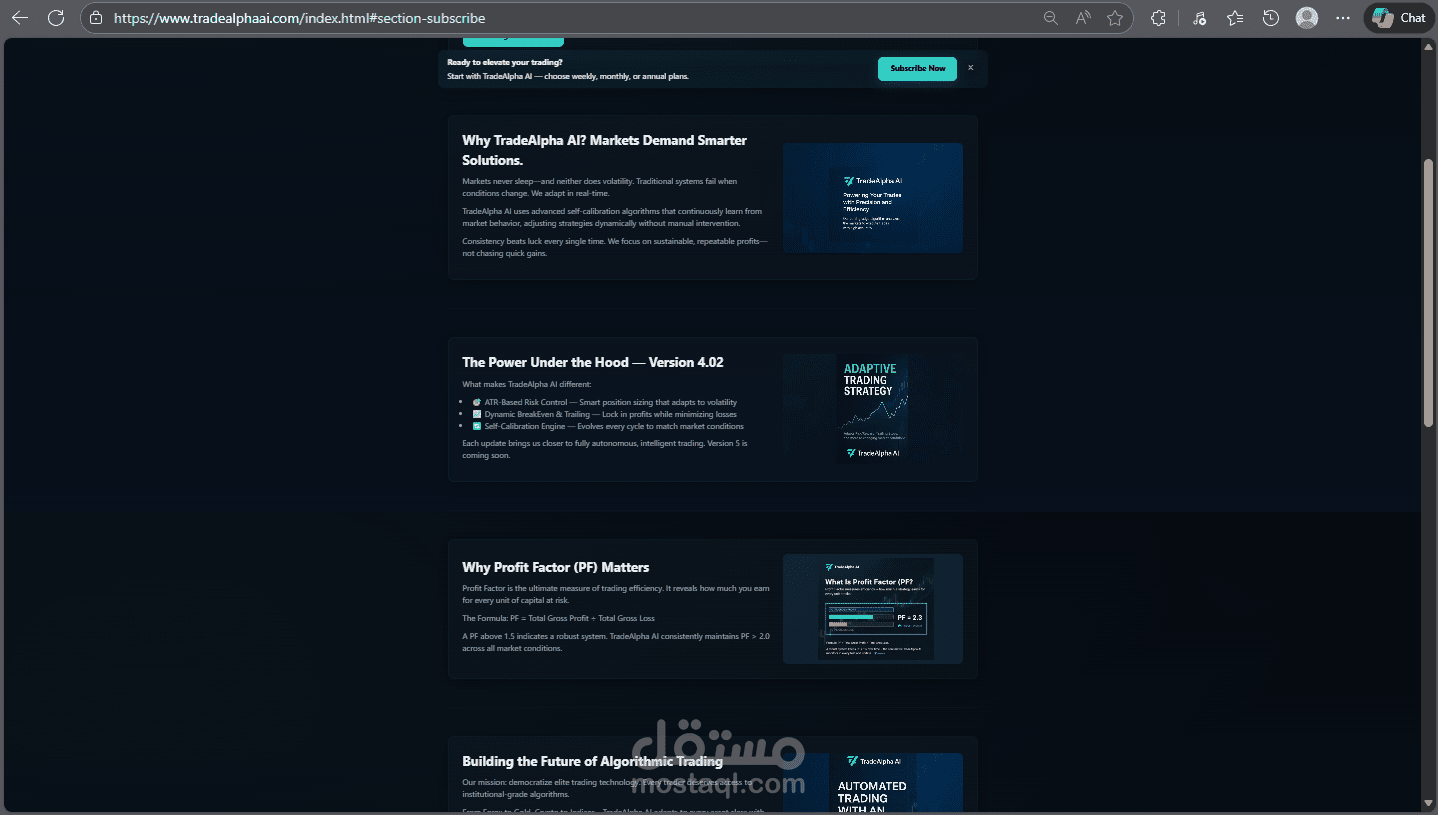Click the Subscribe Now button

[x=917, y=69]
